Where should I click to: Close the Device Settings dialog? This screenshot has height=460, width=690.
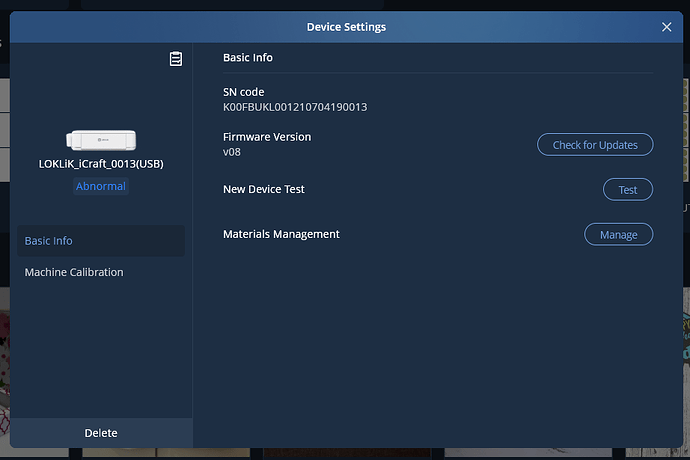coord(666,27)
